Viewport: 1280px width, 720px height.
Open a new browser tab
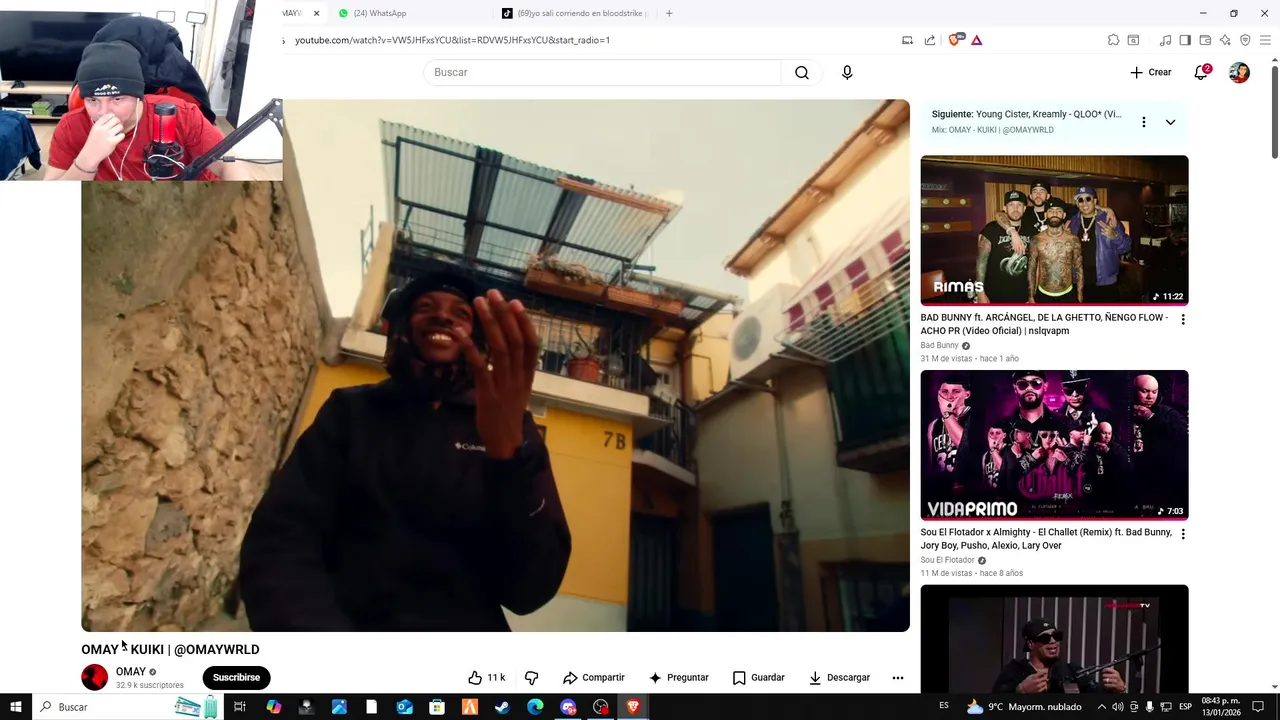[669, 13]
